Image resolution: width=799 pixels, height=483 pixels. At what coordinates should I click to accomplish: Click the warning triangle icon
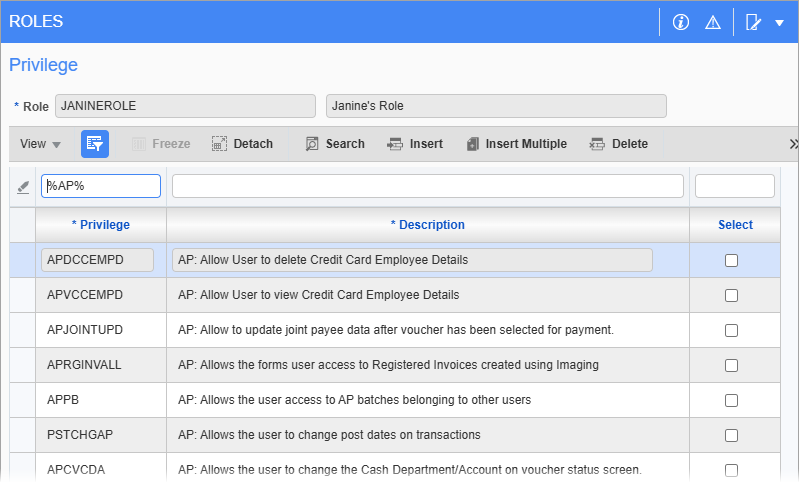712,22
